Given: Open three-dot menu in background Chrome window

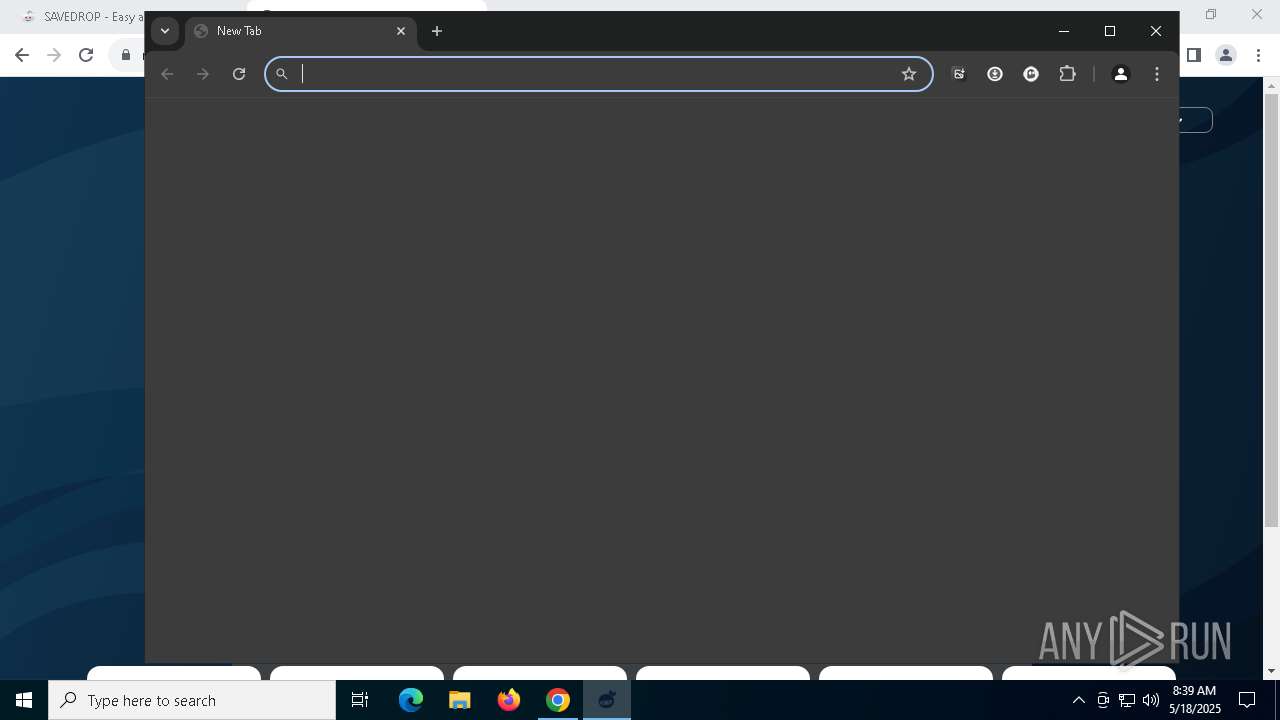Looking at the screenshot, I should (1258, 55).
